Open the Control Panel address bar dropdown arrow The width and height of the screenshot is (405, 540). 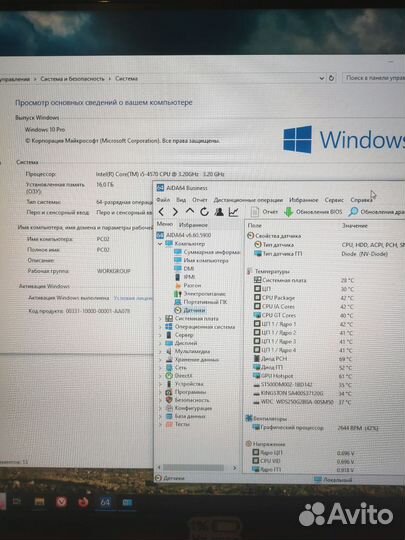click(322, 78)
